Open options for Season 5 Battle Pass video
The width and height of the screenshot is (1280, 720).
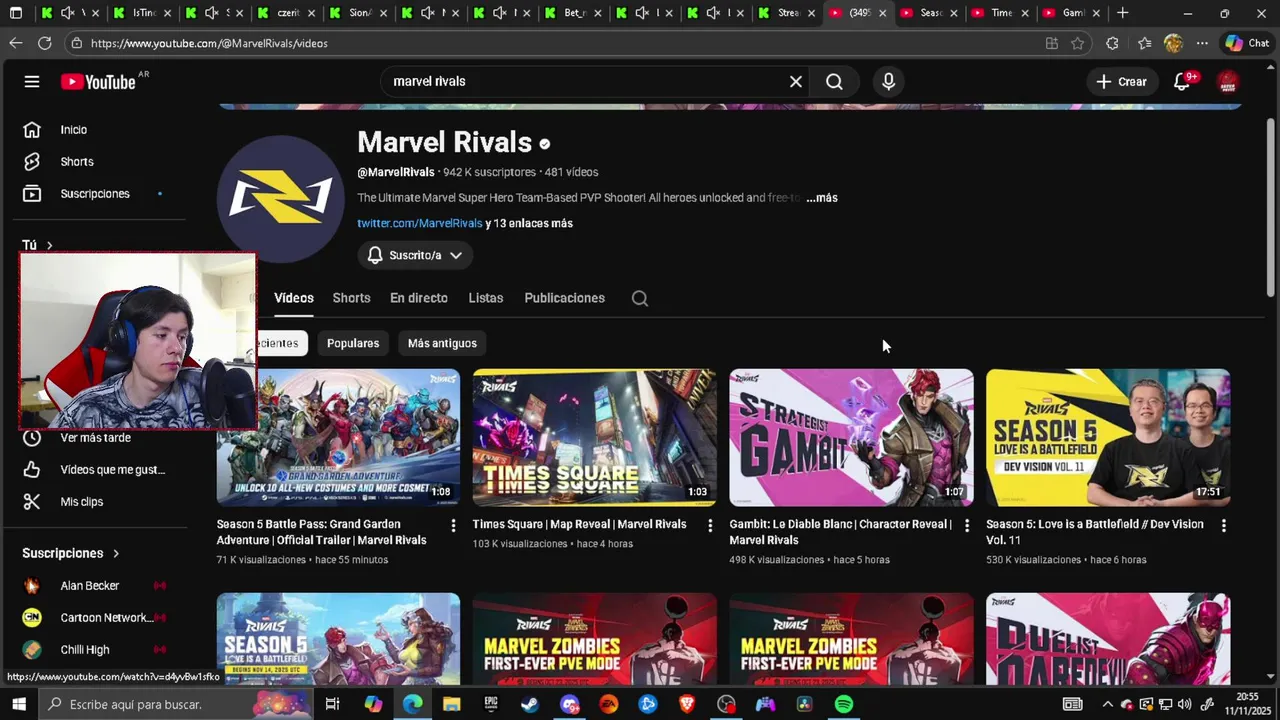pos(453,525)
